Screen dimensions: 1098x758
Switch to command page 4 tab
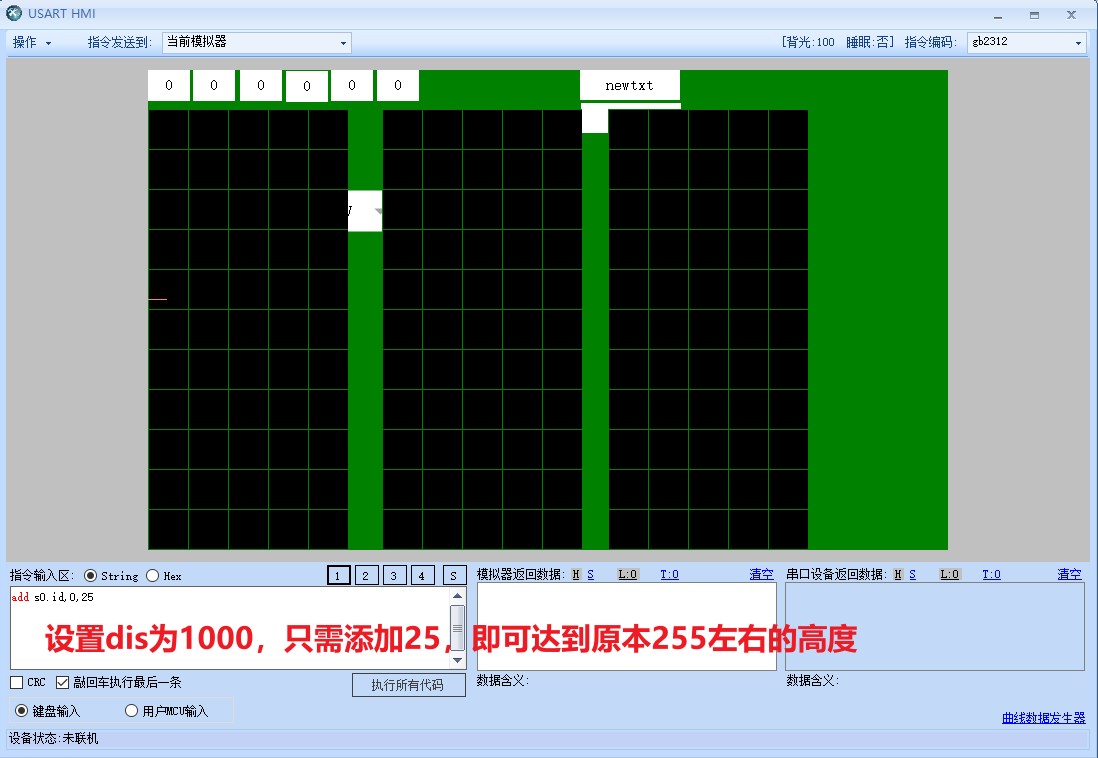point(422,575)
